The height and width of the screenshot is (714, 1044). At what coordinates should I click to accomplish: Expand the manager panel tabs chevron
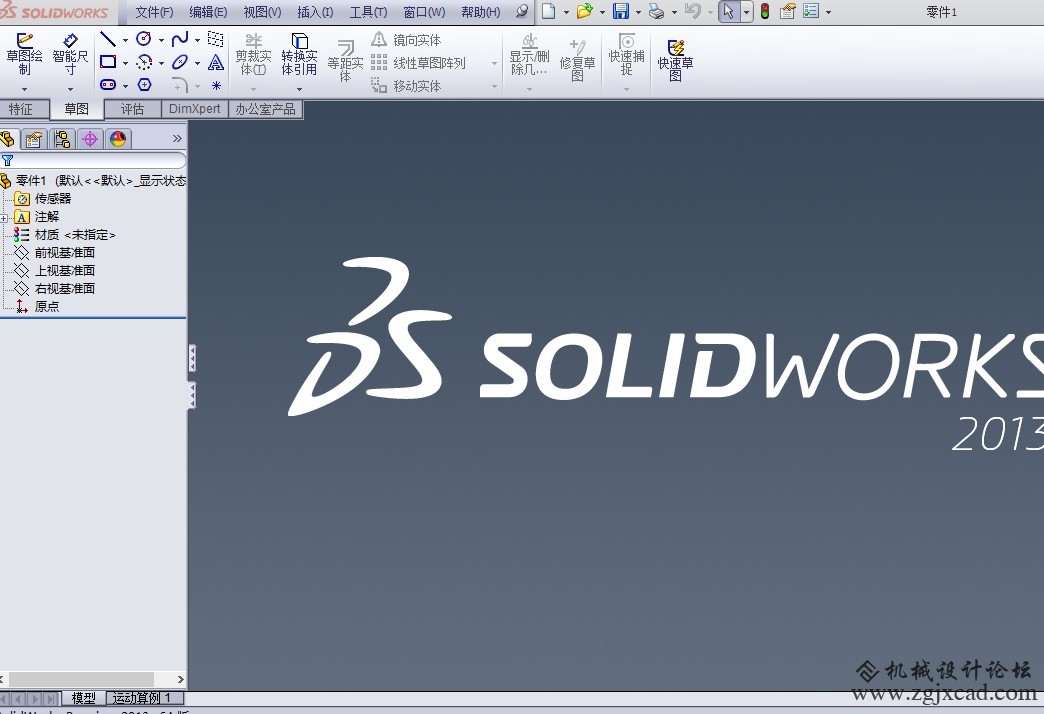(177, 139)
